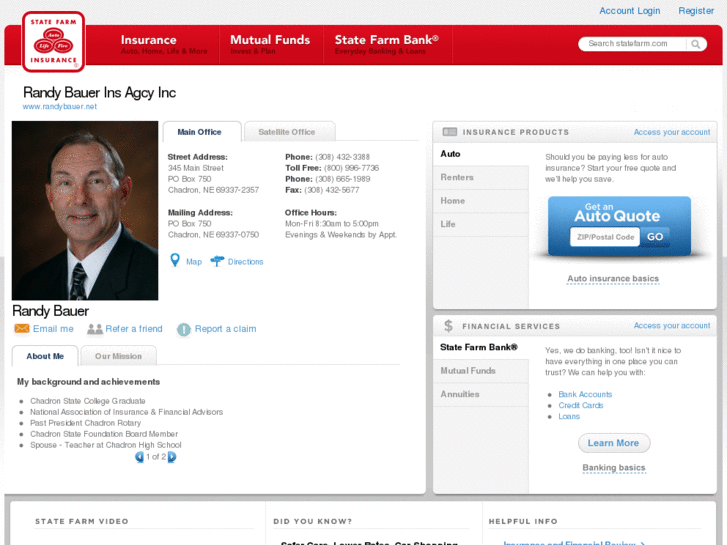Open the Insurance menu in the header

tap(164, 45)
